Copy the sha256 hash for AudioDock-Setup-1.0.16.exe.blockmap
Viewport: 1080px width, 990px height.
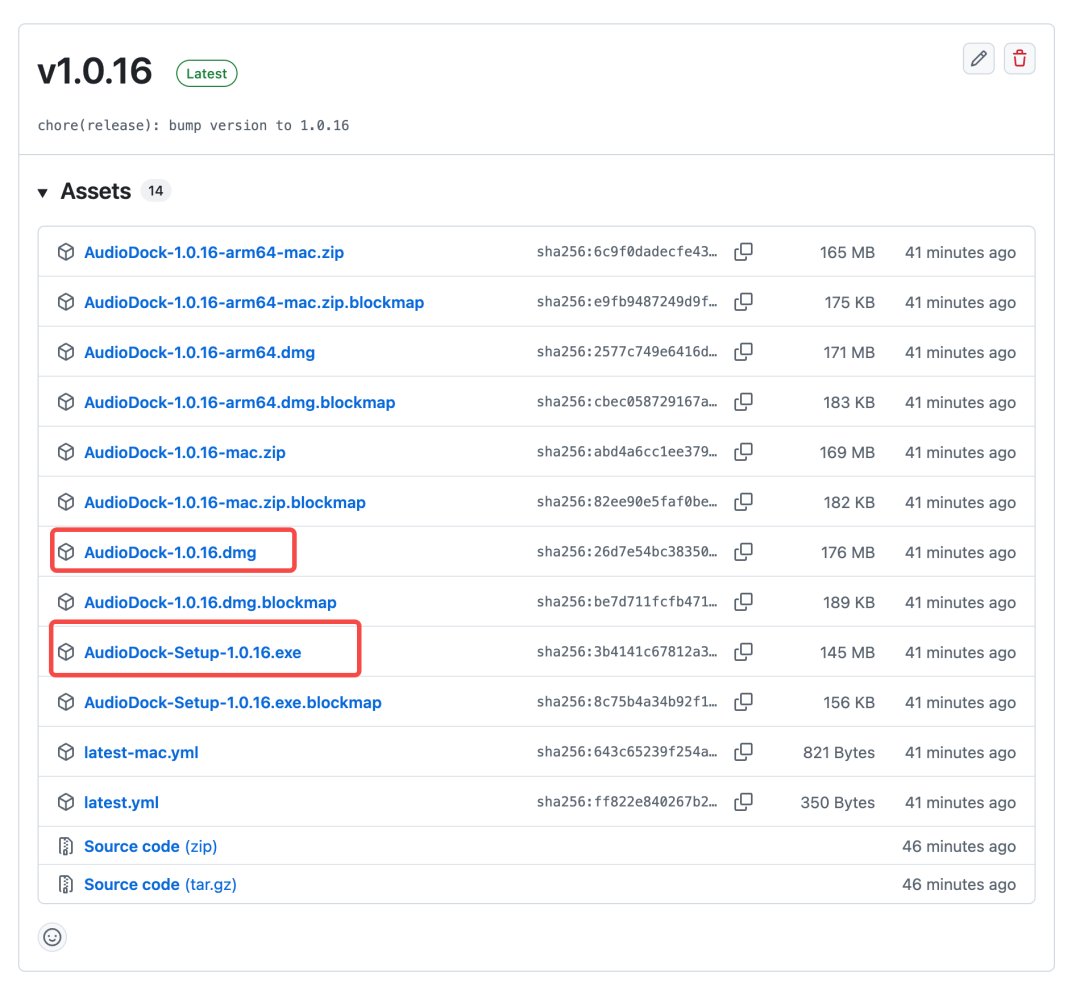743,701
